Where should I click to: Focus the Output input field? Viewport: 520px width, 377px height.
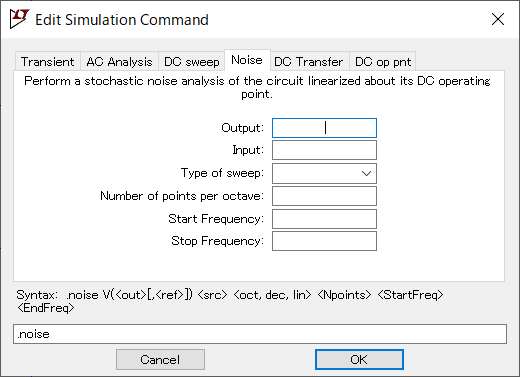tap(324, 128)
